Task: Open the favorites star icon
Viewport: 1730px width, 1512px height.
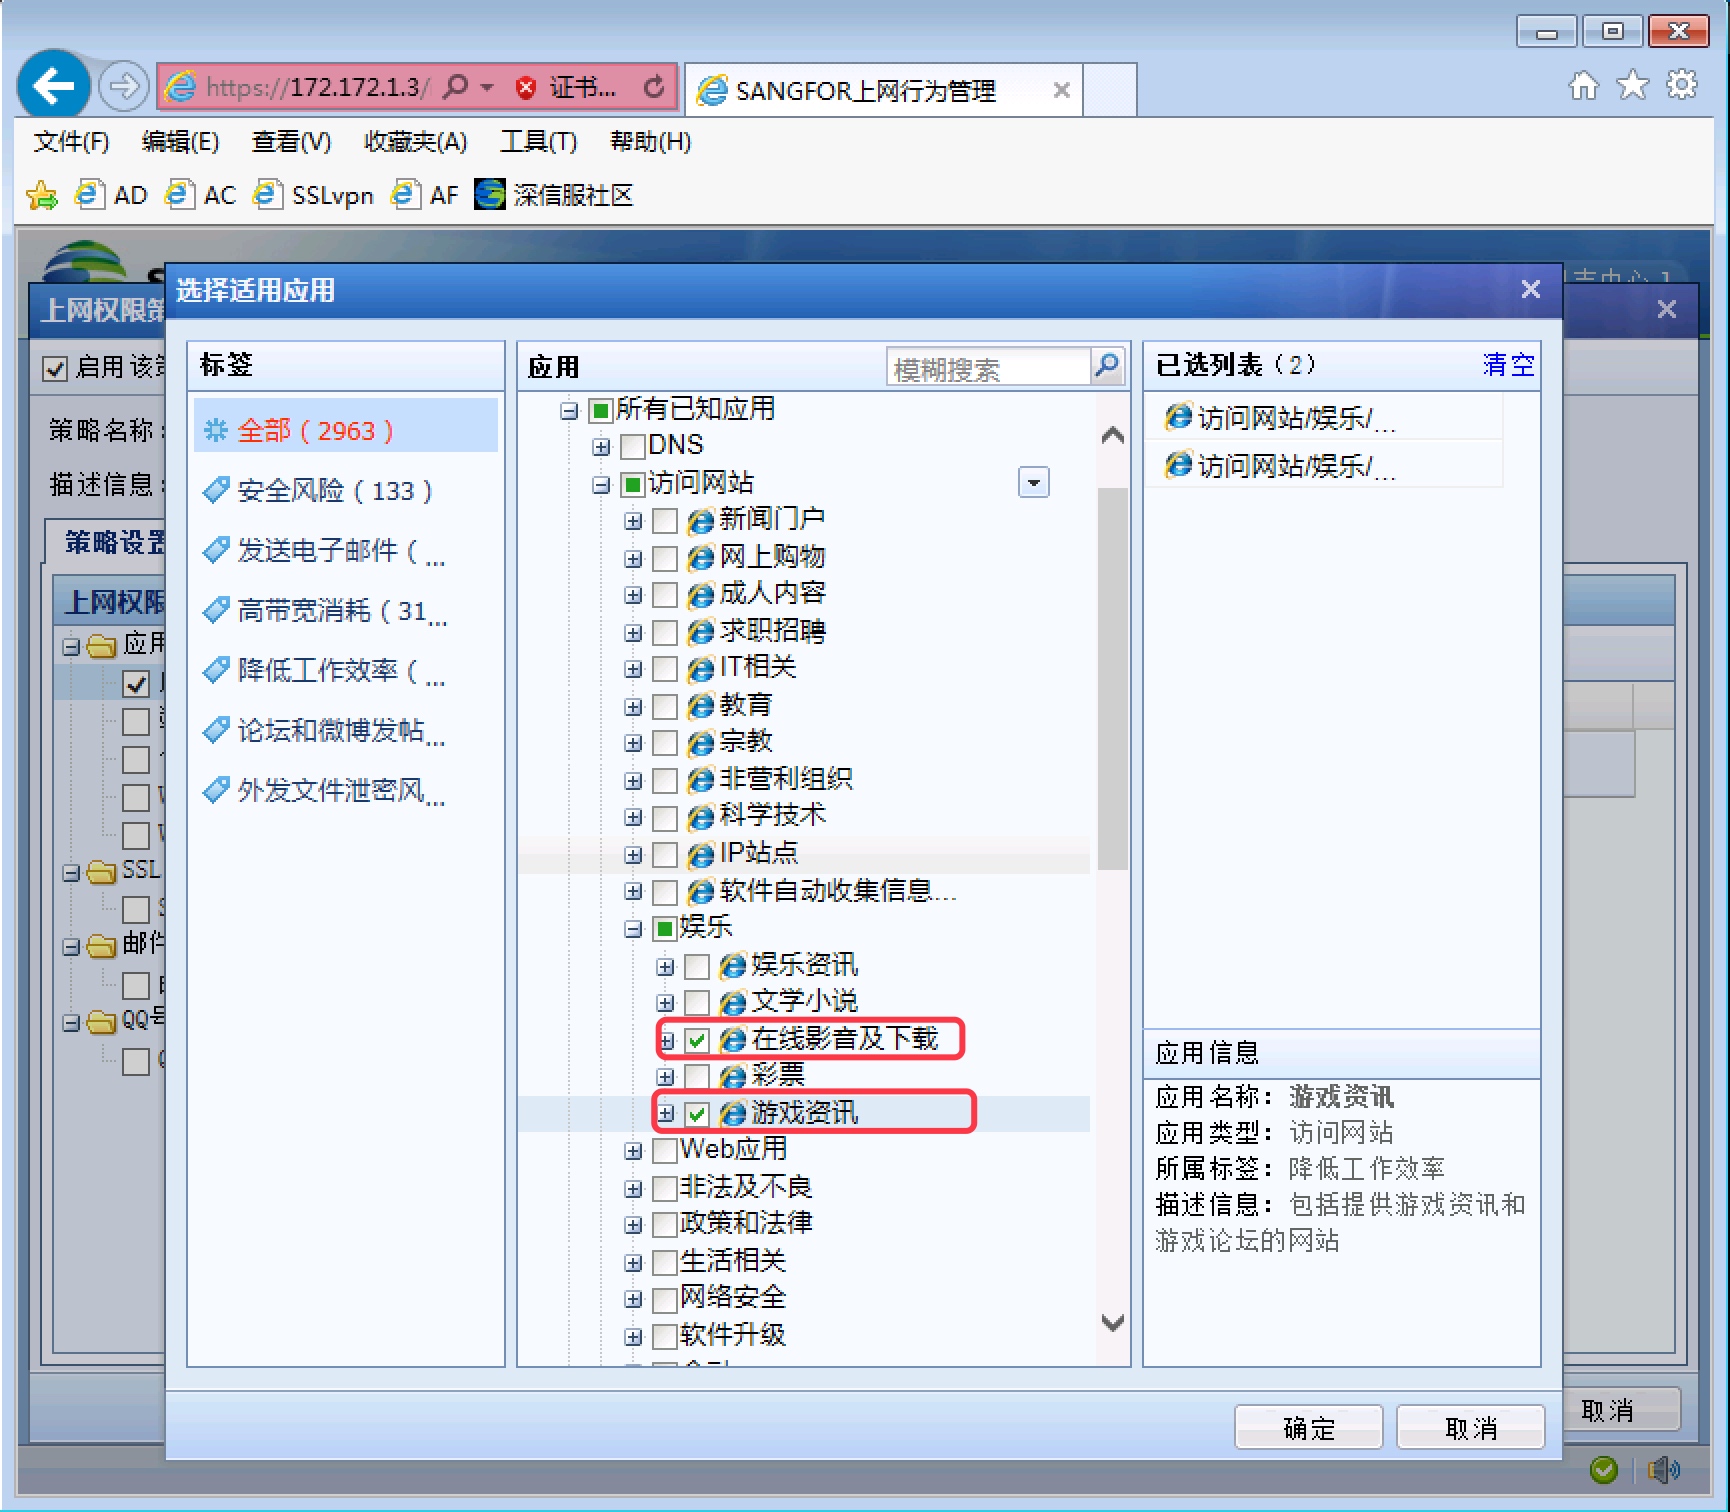Action: pyautogui.click(x=1633, y=86)
